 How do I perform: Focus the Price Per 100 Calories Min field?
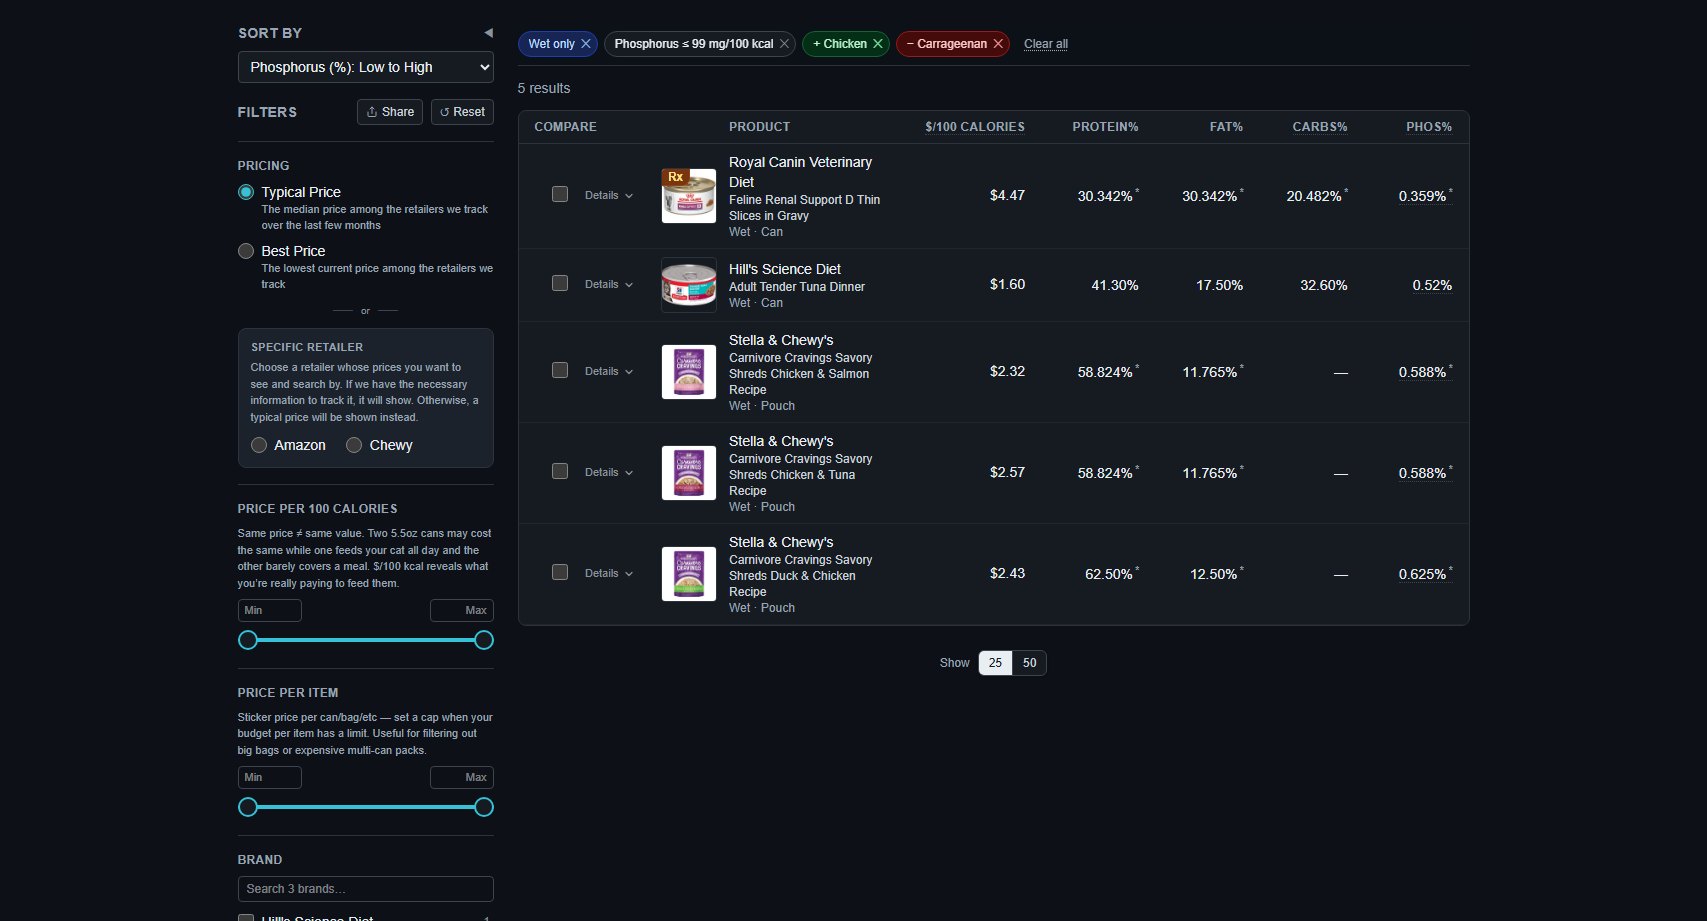tap(270, 611)
